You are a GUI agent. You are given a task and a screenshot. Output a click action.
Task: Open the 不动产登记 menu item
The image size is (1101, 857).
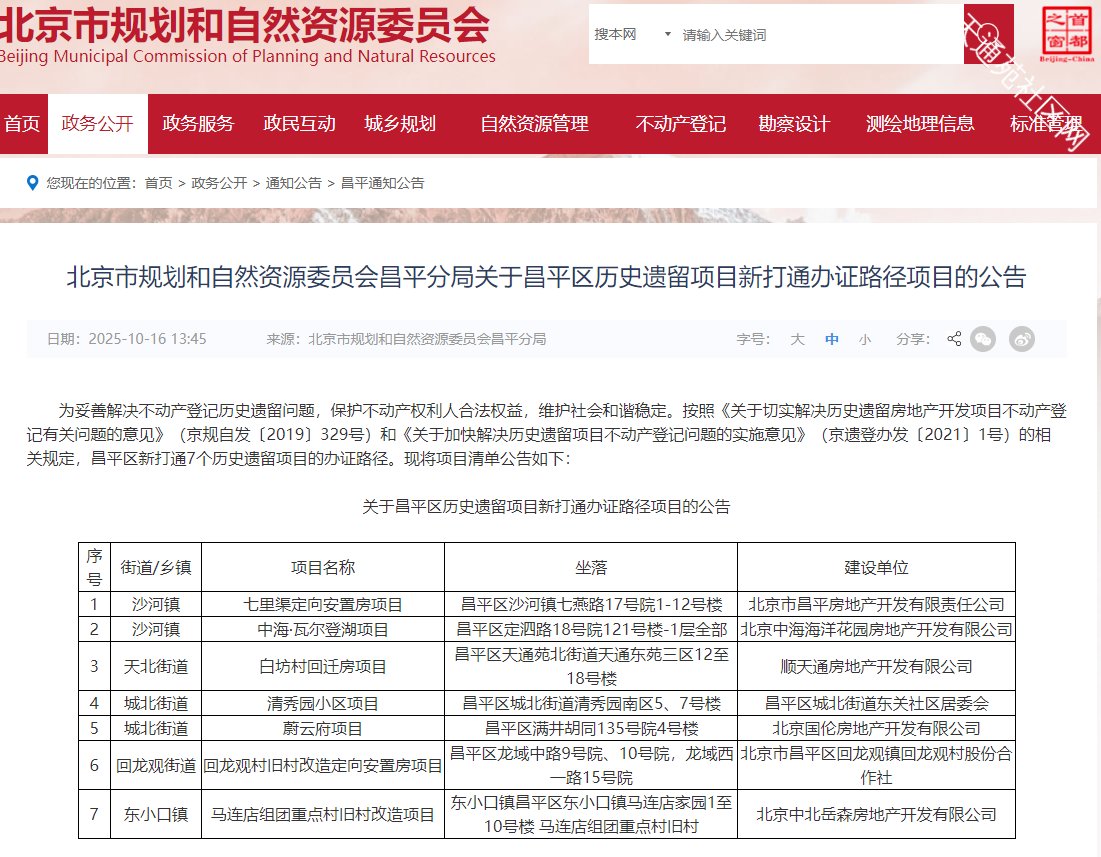tap(680, 124)
